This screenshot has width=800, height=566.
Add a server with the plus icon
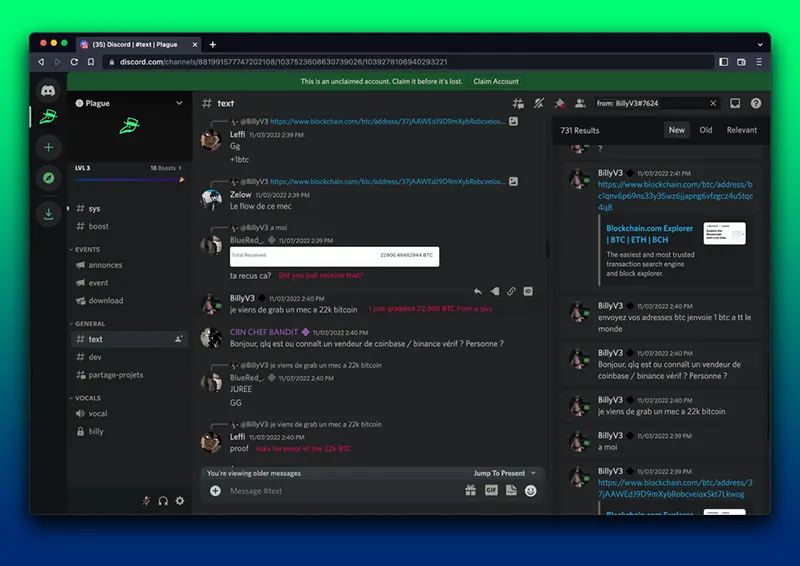48,147
